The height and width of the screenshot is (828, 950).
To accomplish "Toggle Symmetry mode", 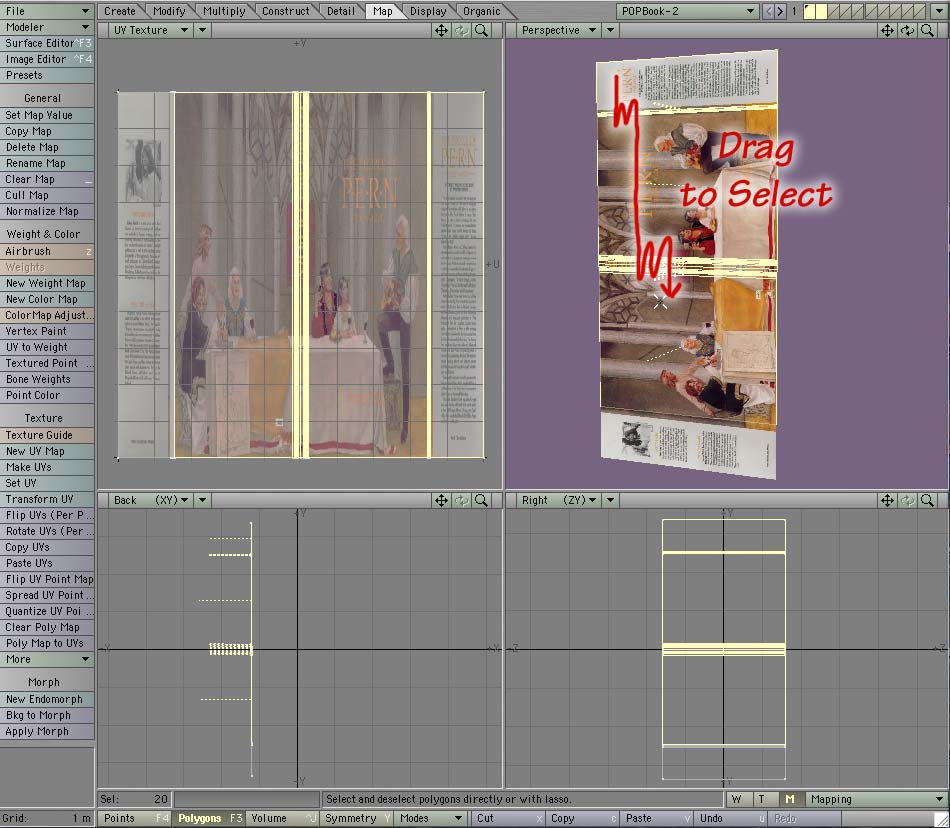I will point(357,818).
